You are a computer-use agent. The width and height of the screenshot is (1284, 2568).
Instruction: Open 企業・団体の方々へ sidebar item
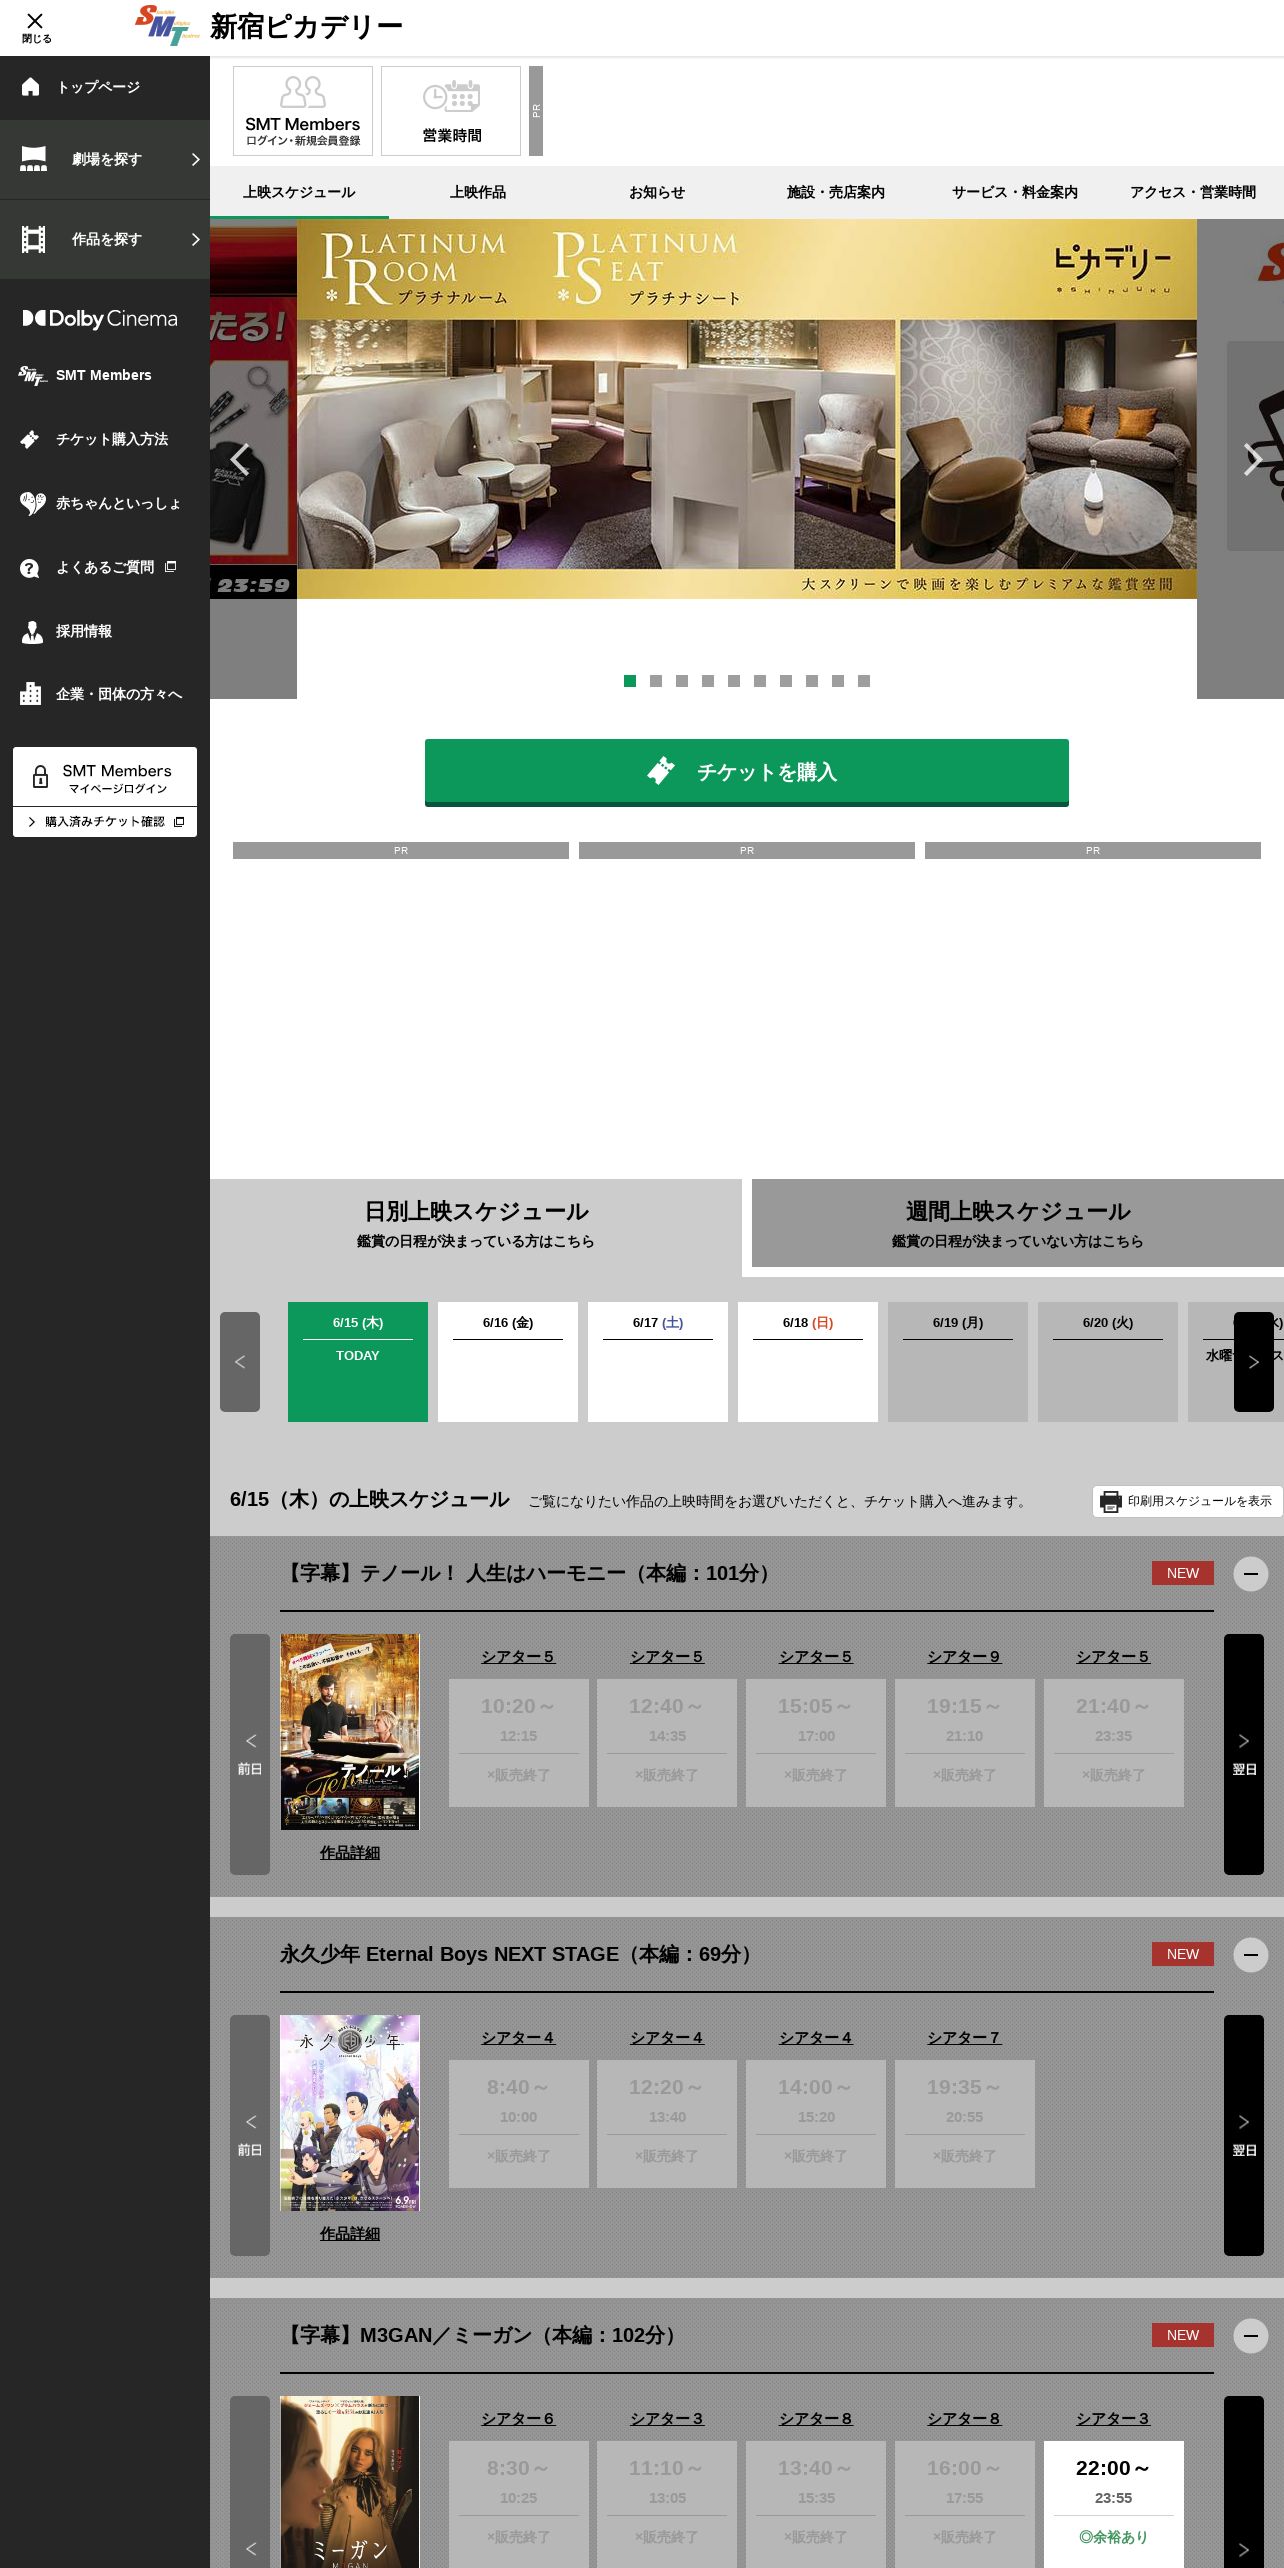(105, 694)
